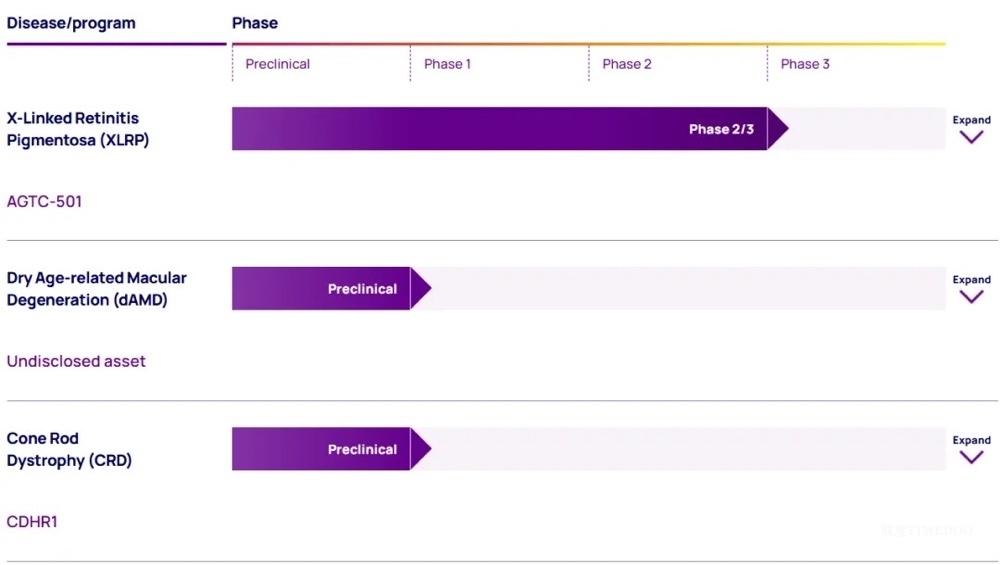Select the Phase 2 stage label

(x=627, y=64)
